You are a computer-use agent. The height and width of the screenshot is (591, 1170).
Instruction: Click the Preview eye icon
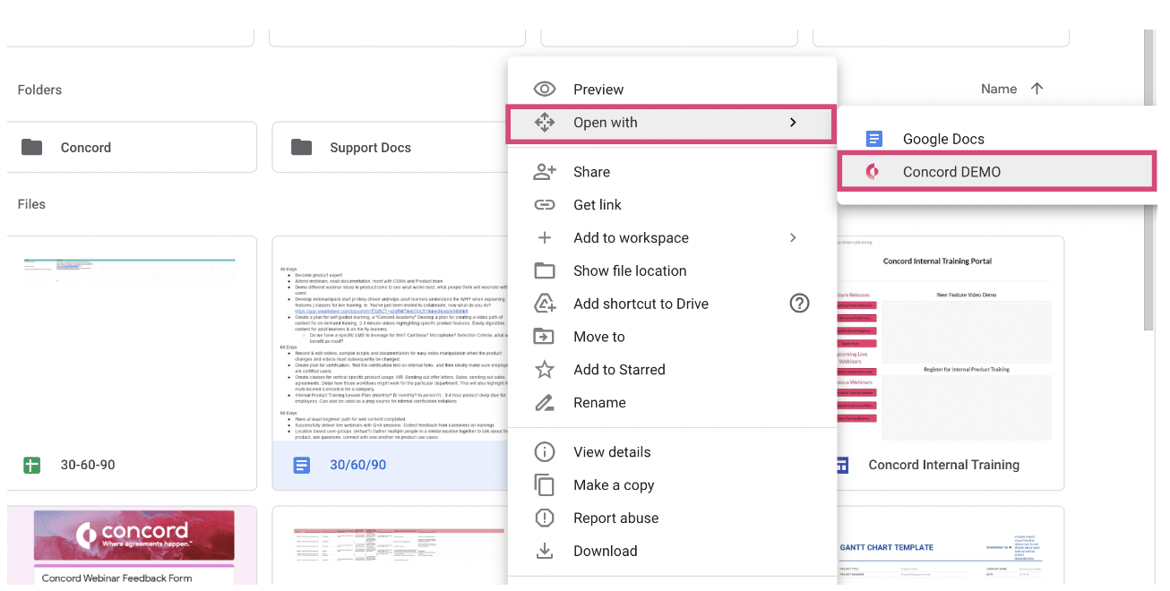pos(545,90)
